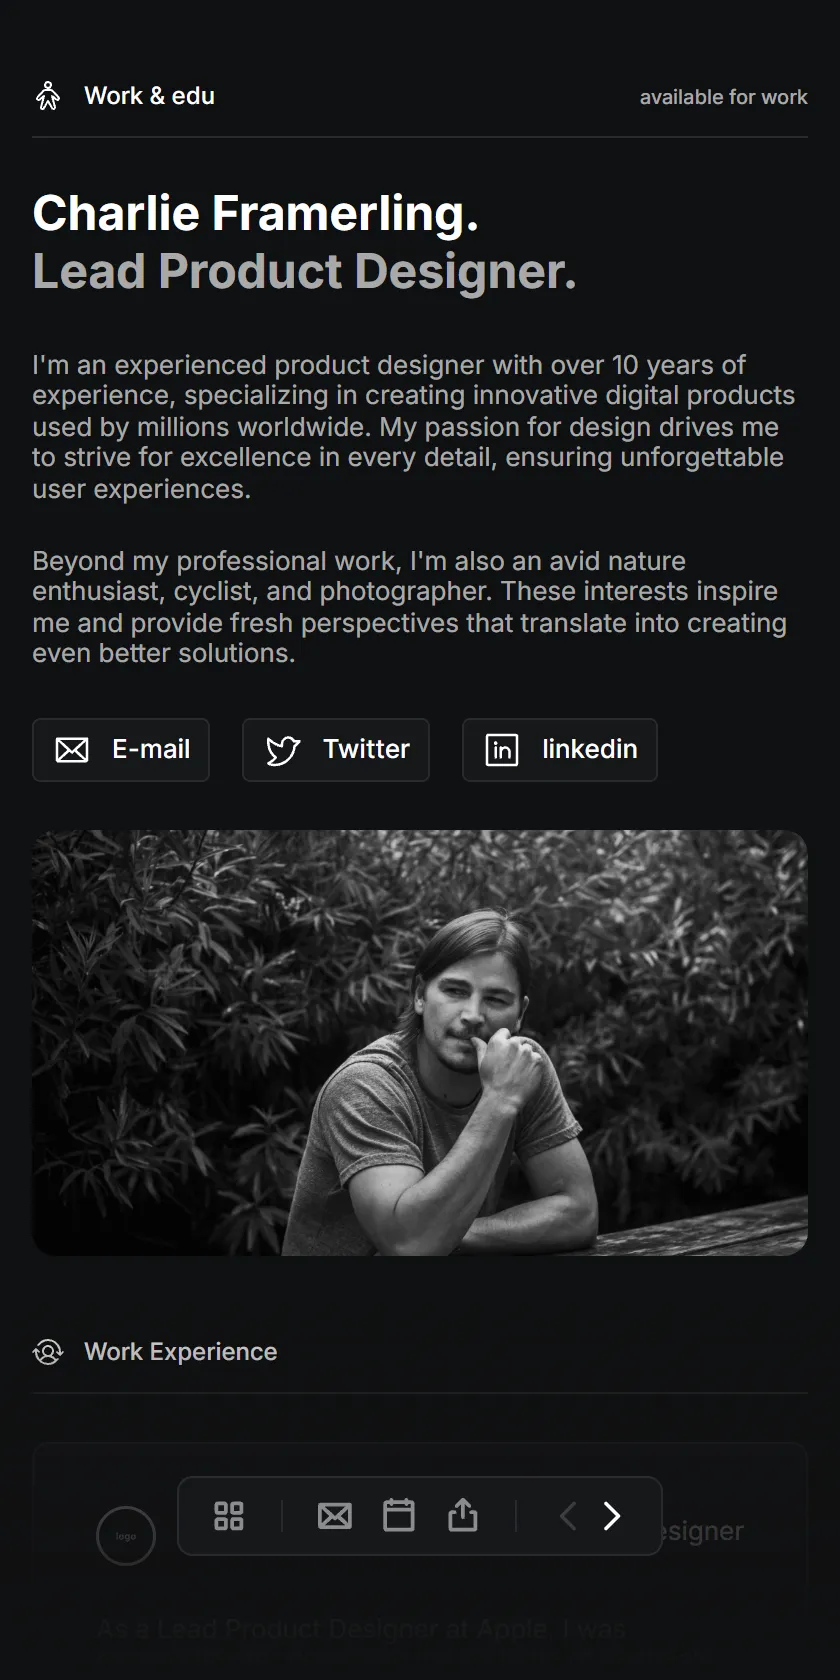Click the Twitter bird icon
The height and width of the screenshot is (1680, 840).
pyautogui.click(x=283, y=750)
